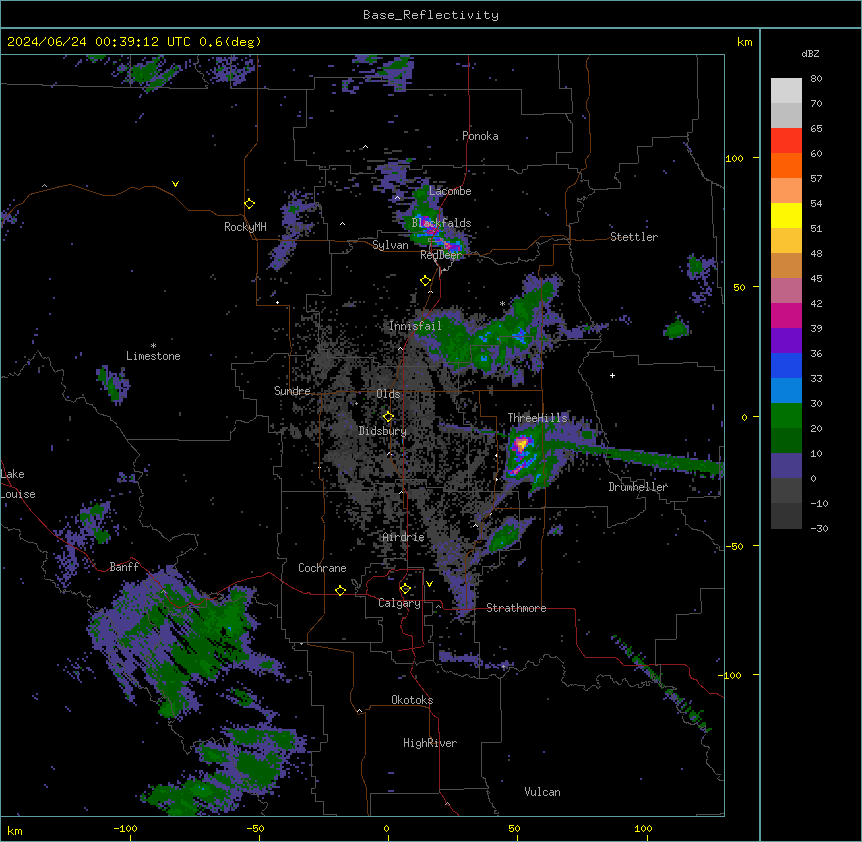Select the yellow diamond marker above Didsbury
862x842 pixels.
click(x=388, y=416)
